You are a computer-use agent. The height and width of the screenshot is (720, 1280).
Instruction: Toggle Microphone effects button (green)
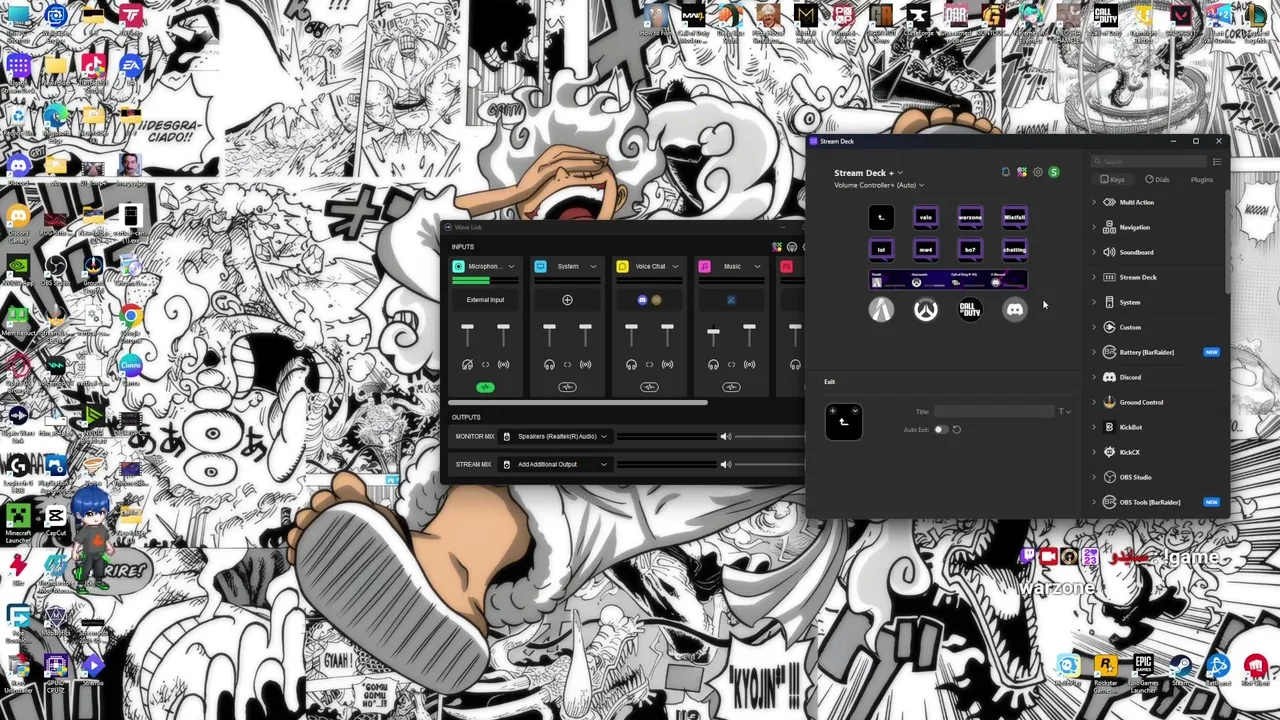click(485, 387)
